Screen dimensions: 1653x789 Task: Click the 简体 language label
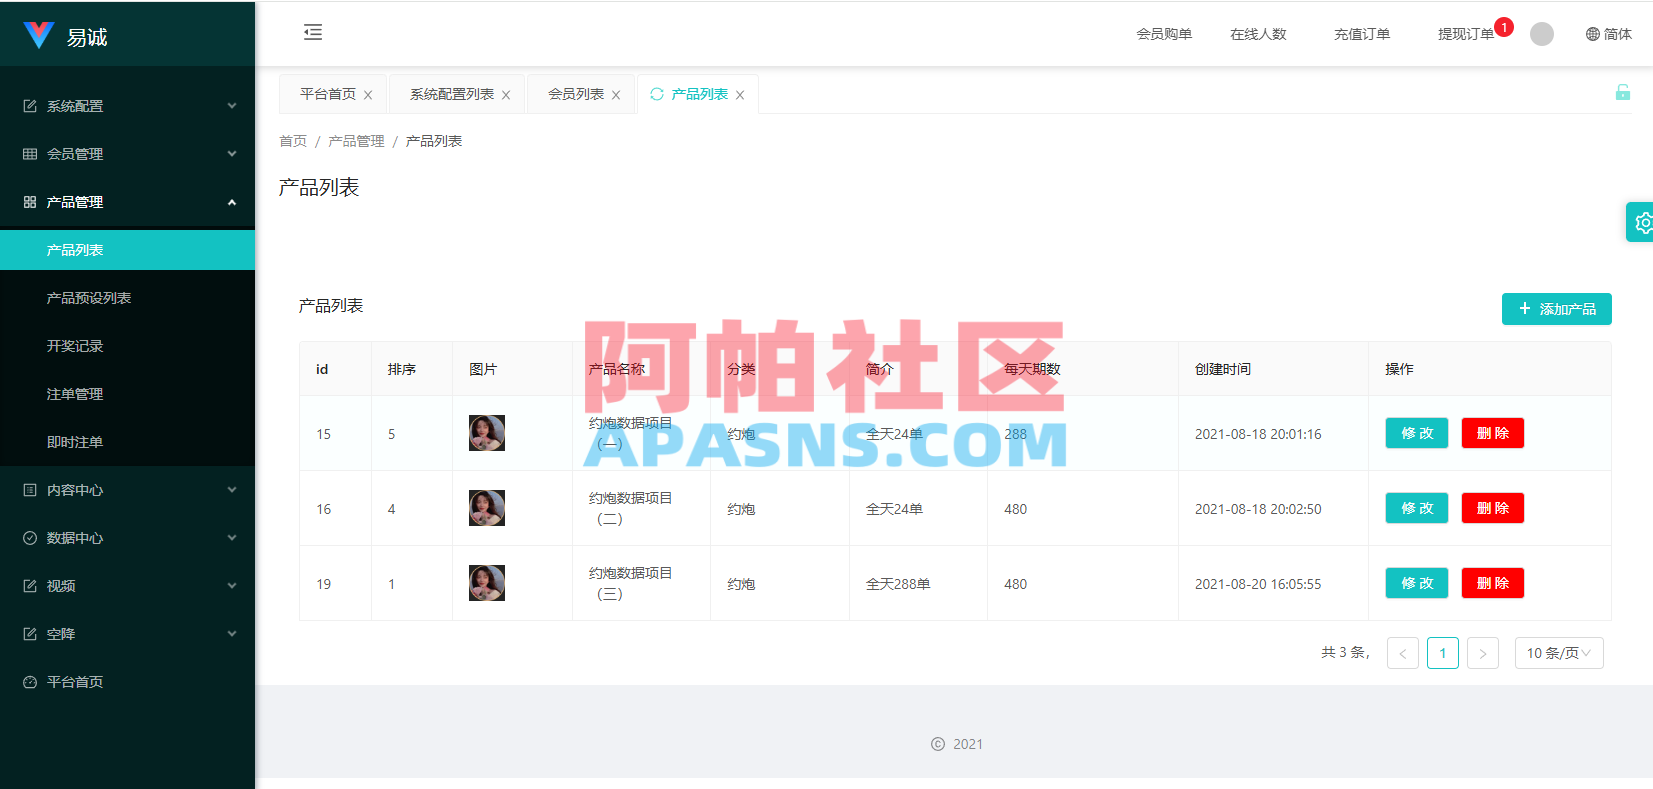click(1618, 34)
